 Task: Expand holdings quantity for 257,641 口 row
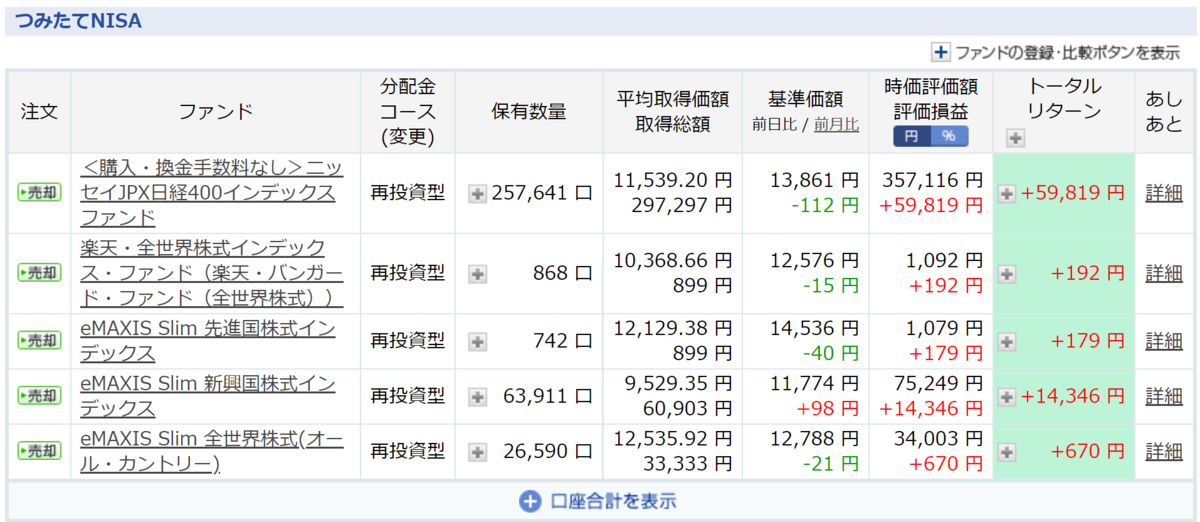(478, 193)
